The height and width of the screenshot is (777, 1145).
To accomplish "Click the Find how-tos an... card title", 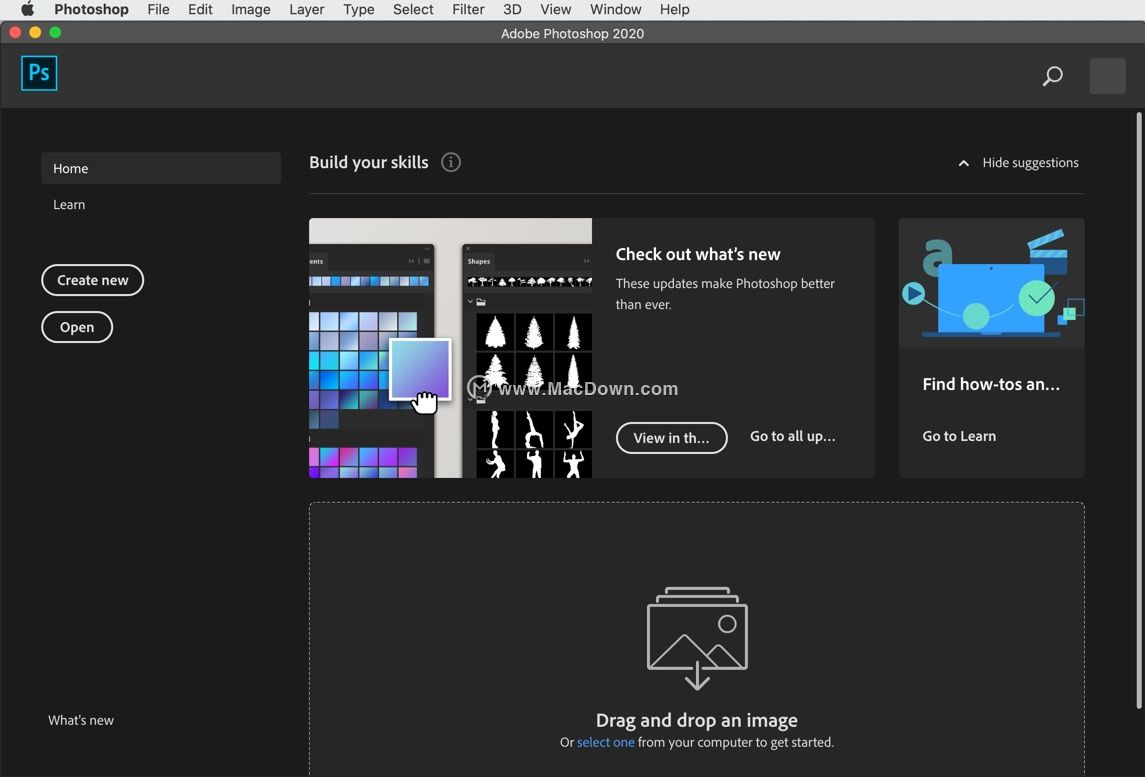I will pos(991,384).
